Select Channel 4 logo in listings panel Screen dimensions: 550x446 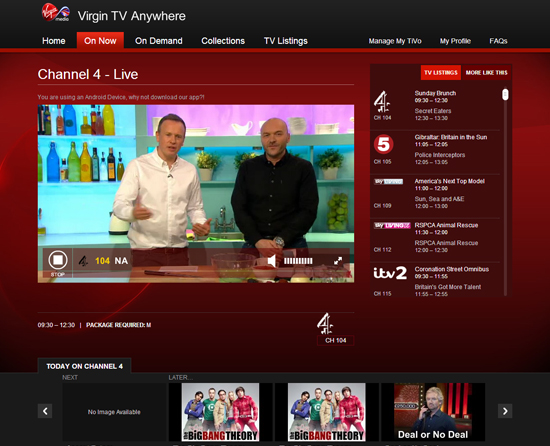382,101
